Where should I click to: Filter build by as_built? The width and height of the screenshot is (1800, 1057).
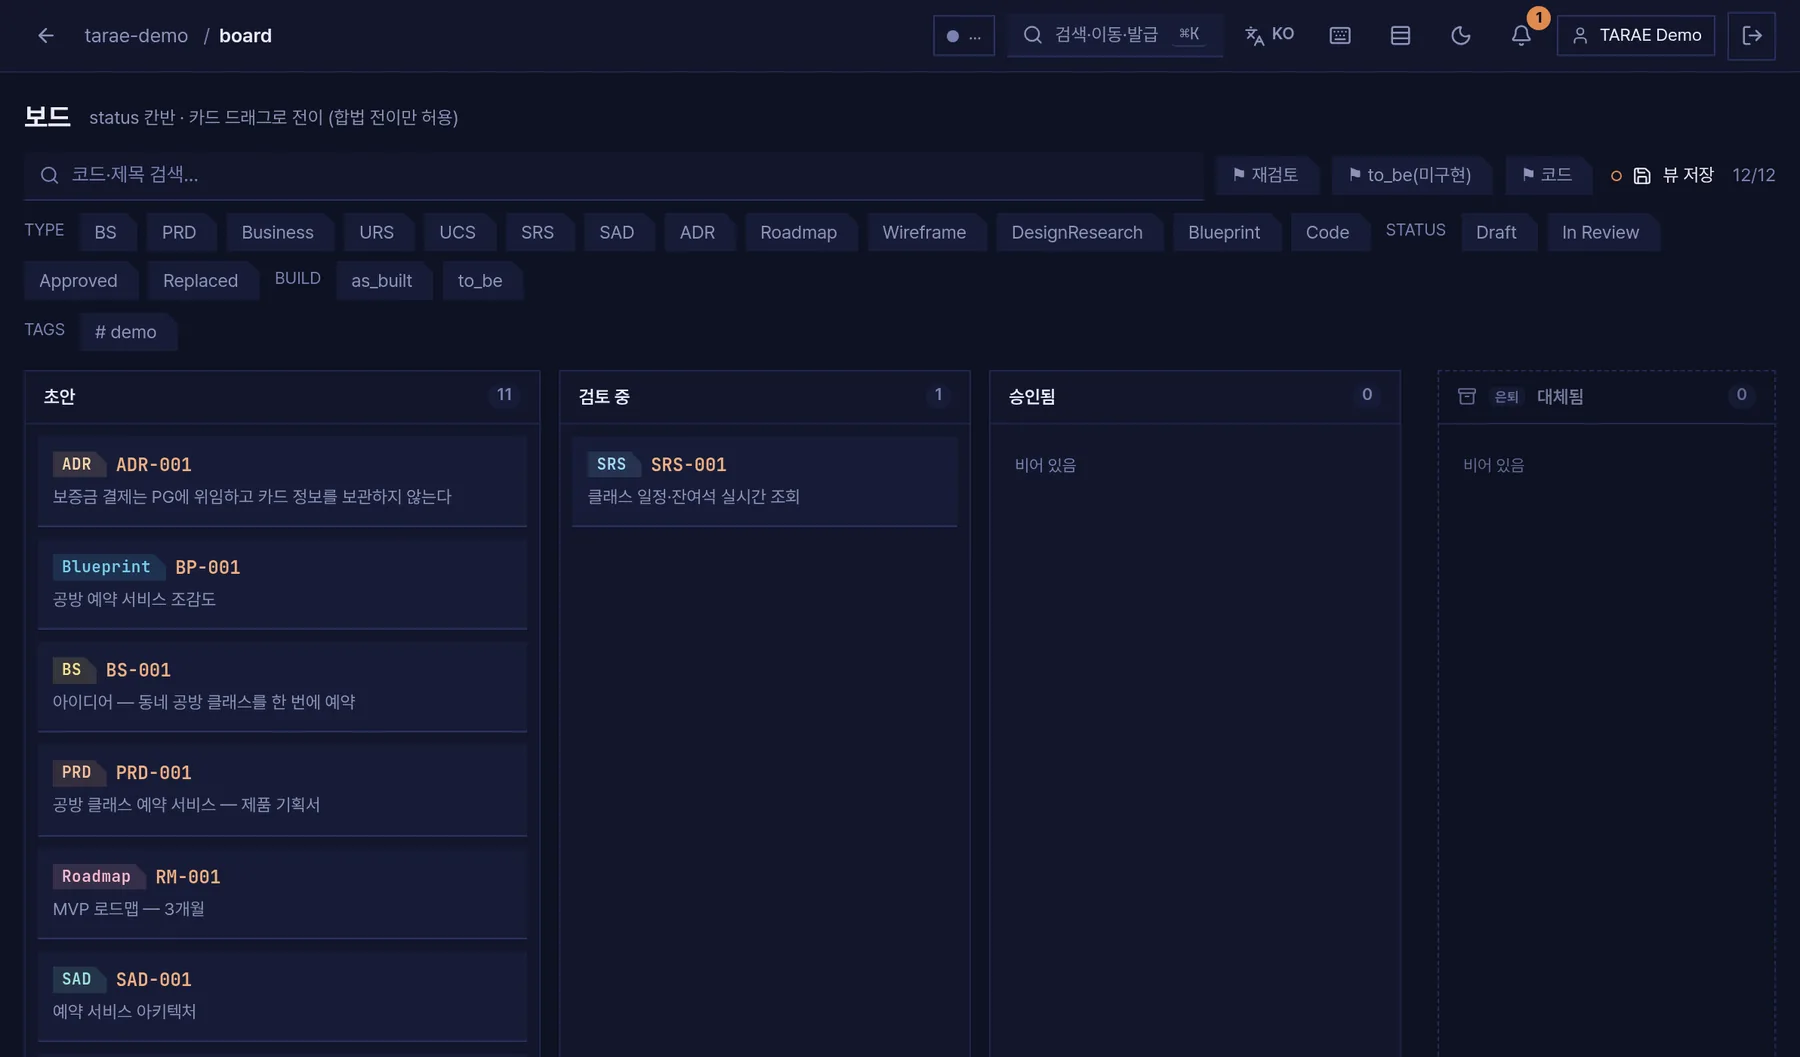click(x=382, y=281)
